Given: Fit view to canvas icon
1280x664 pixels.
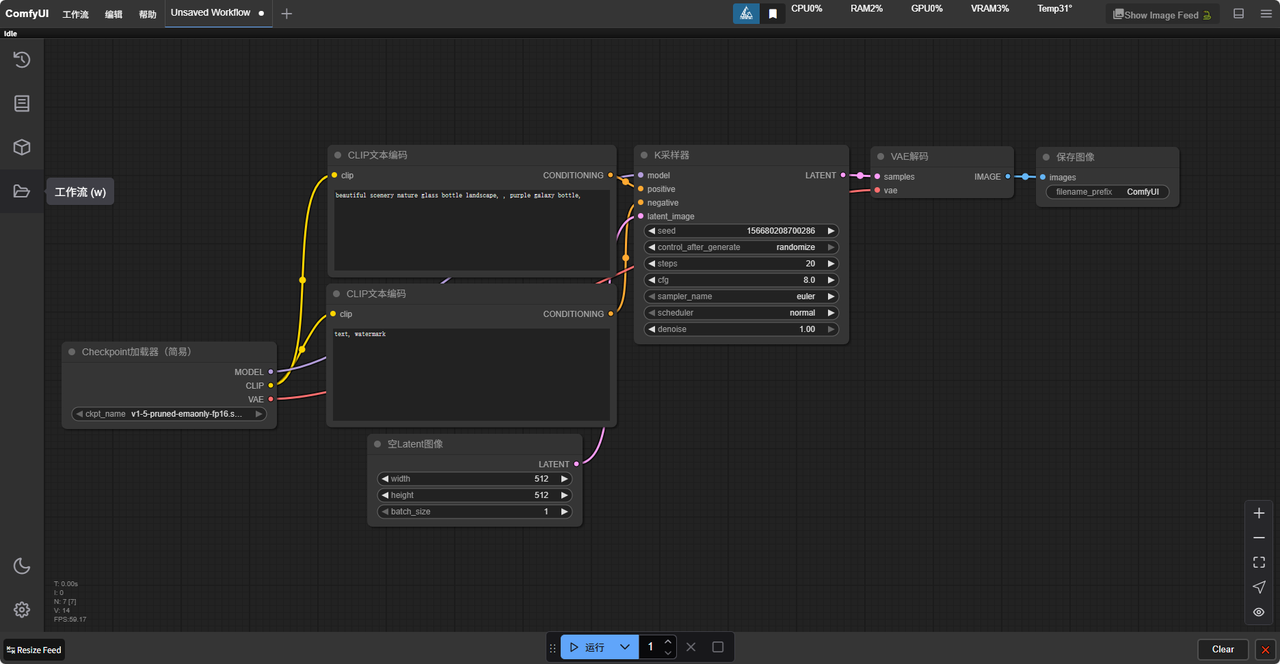Looking at the screenshot, I should pyautogui.click(x=1259, y=563).
